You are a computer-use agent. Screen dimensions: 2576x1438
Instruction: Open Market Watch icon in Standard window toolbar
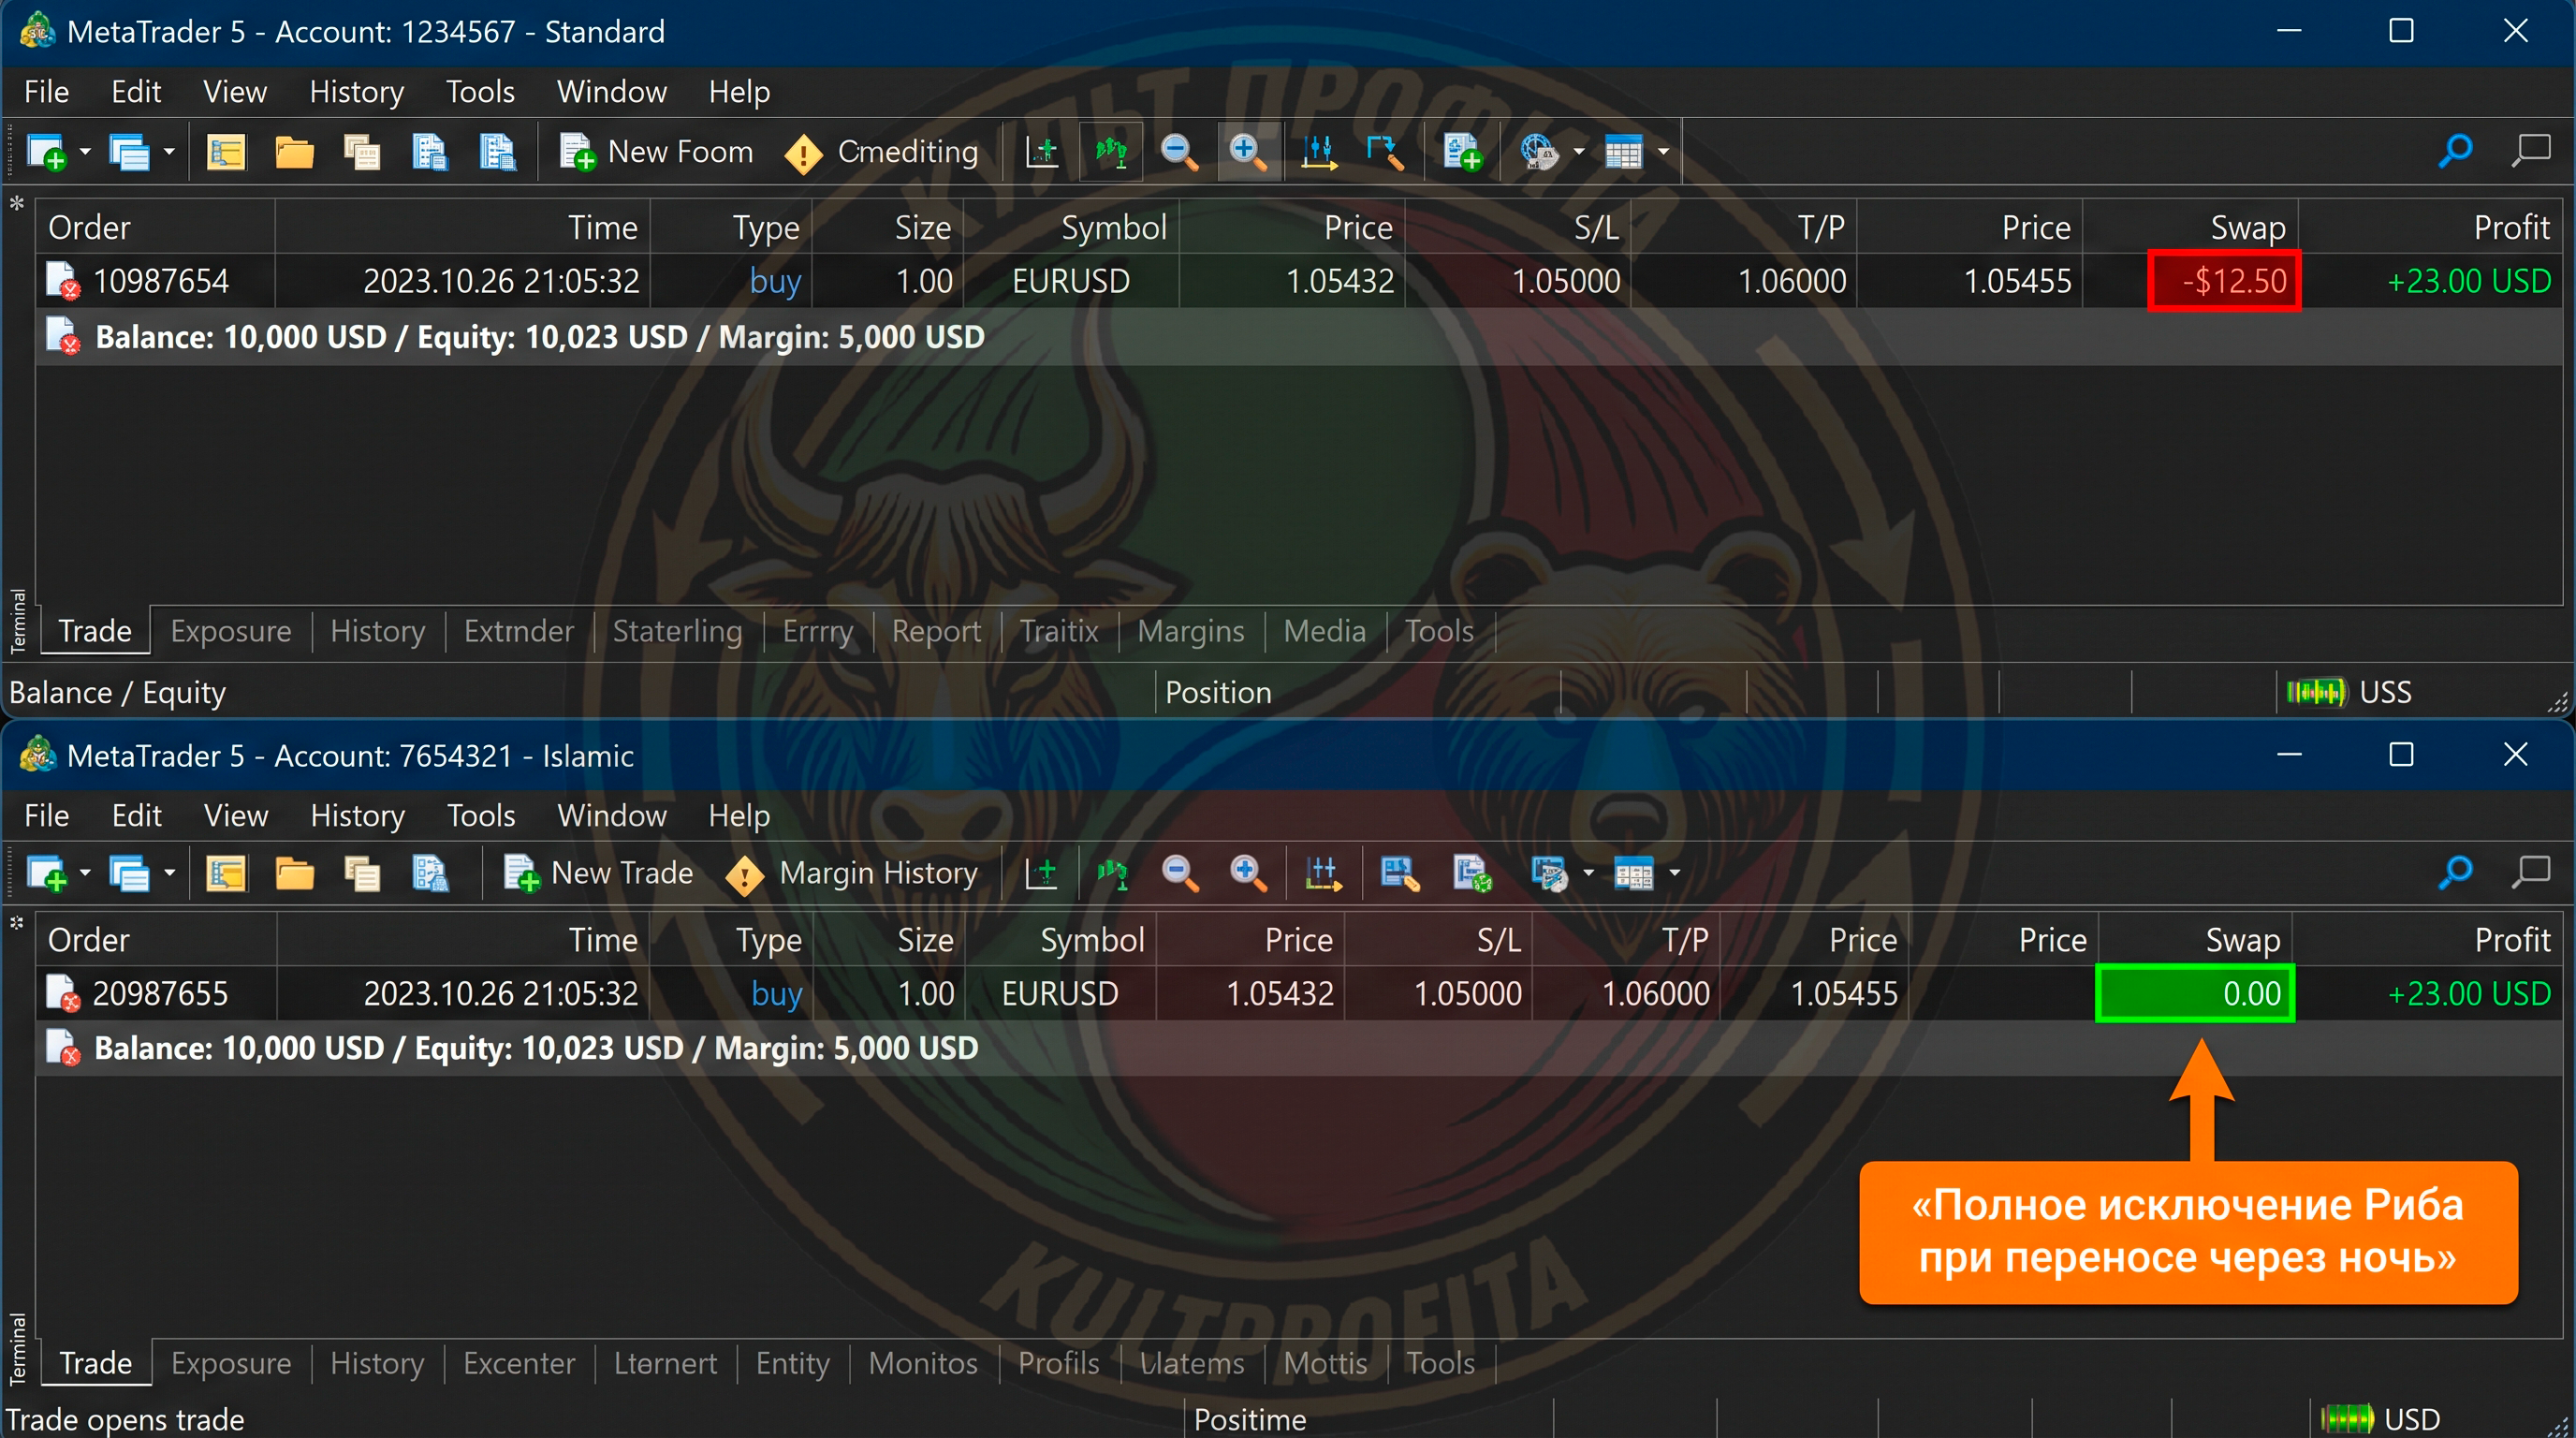226,152
